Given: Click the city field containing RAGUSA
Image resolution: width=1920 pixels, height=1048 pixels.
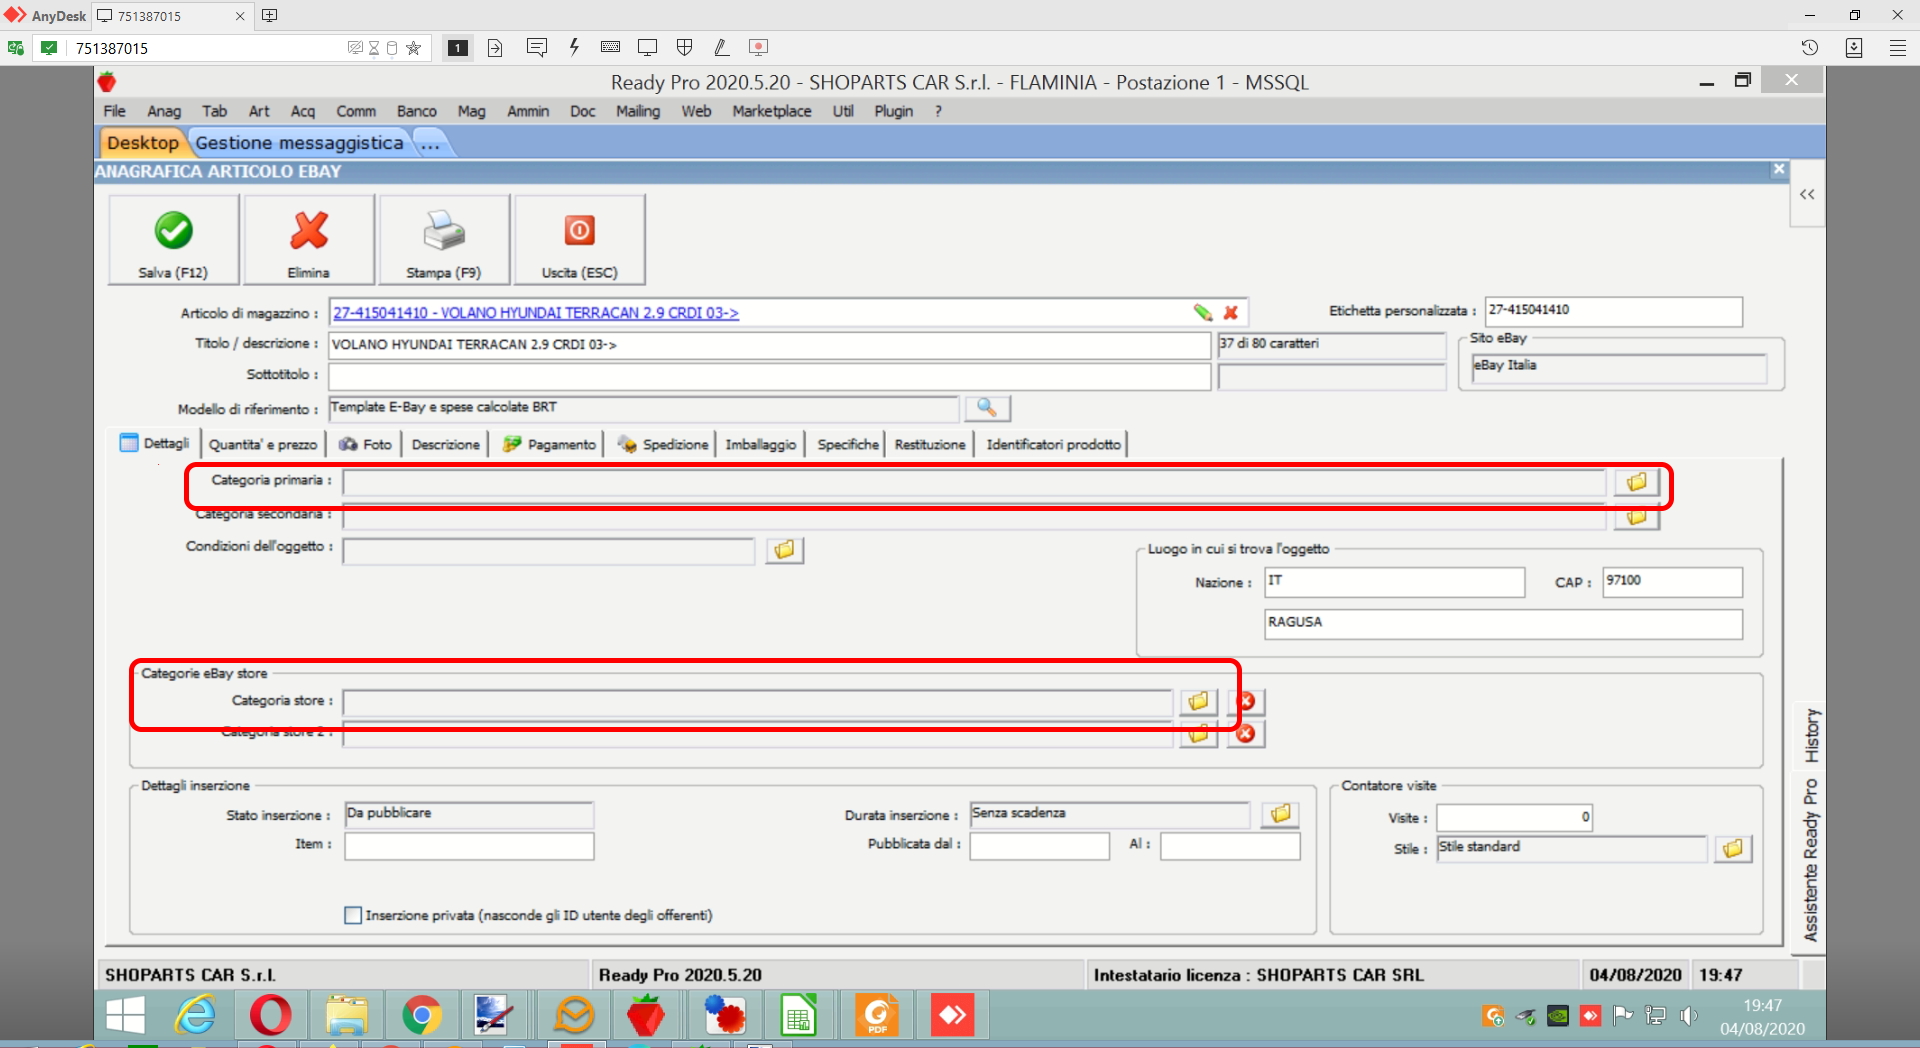Looking at the screenshot, I should [x=1503, y=624].
